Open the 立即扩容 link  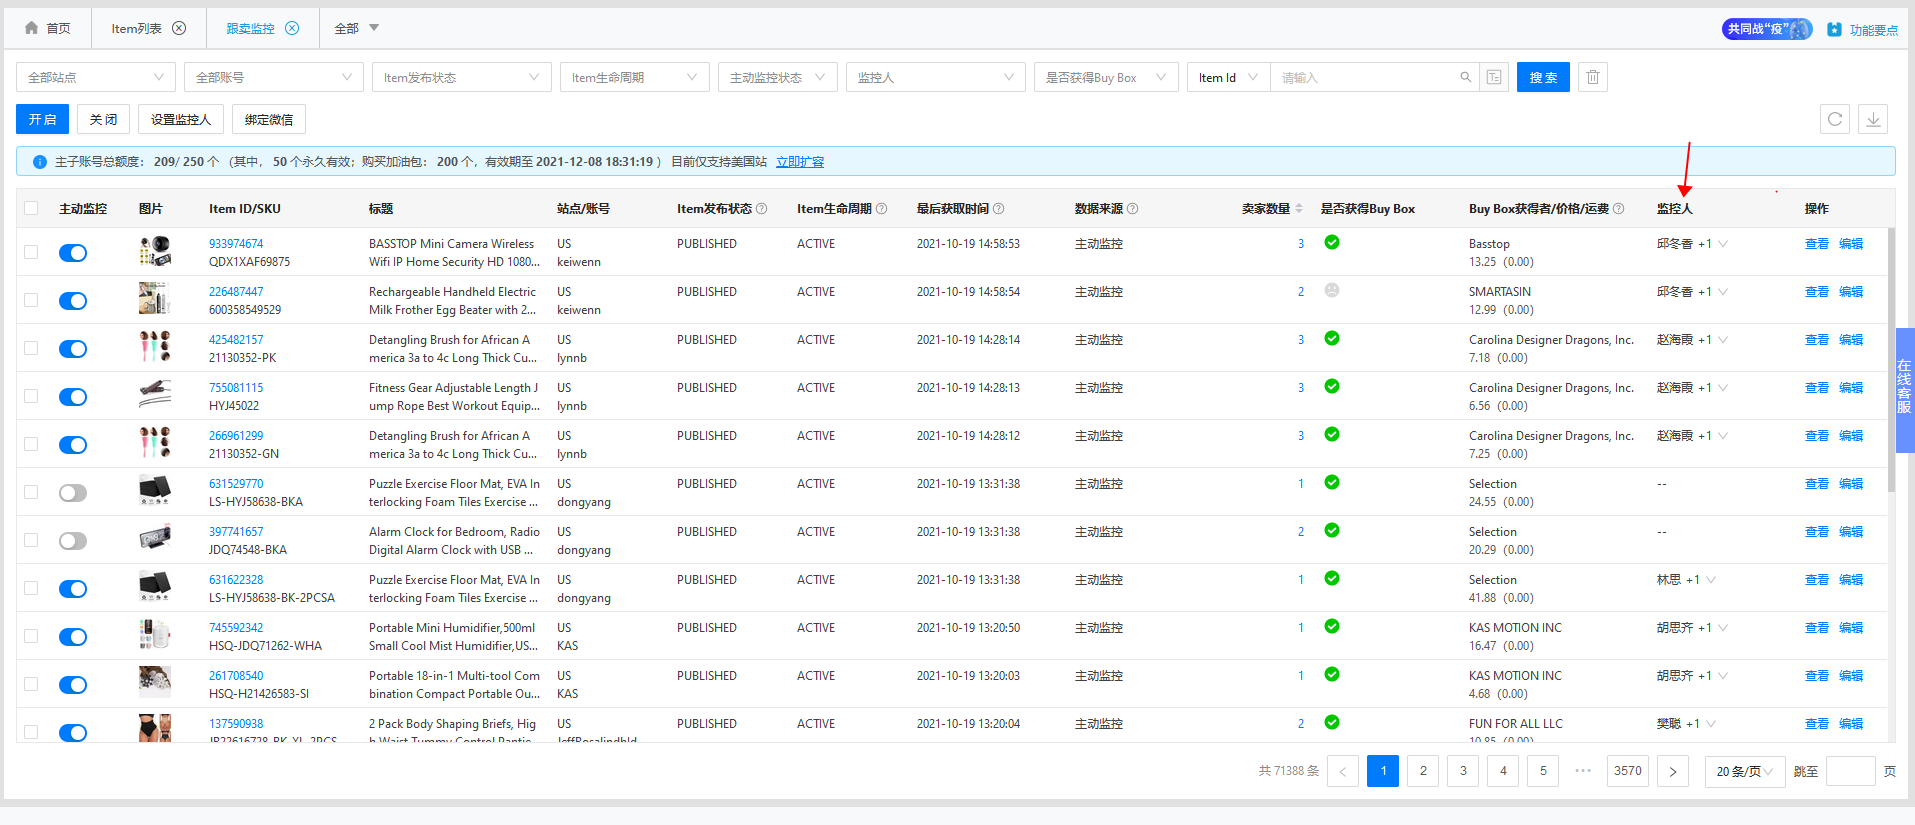coord(800,161)
